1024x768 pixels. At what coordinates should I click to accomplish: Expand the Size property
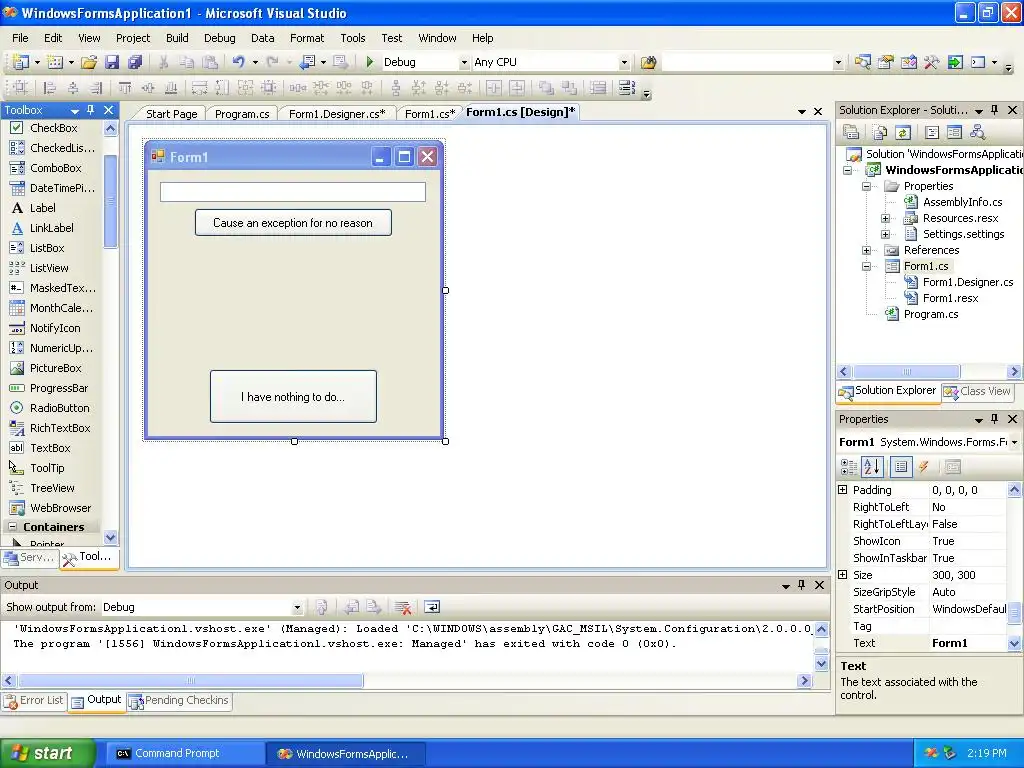coord(842,575)
